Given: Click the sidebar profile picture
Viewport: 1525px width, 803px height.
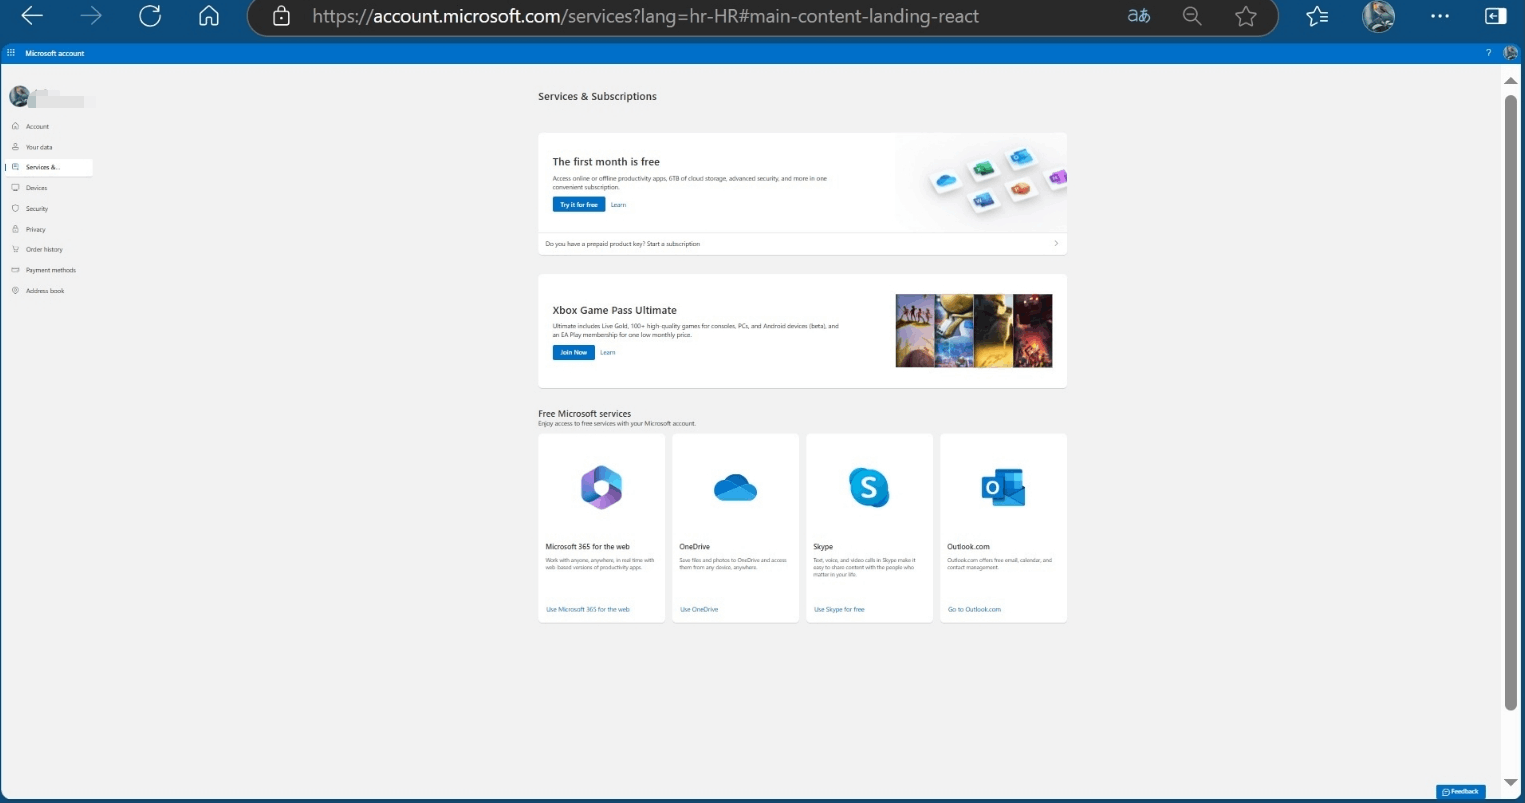Looking at the screenshot, I should click(19, 96).
